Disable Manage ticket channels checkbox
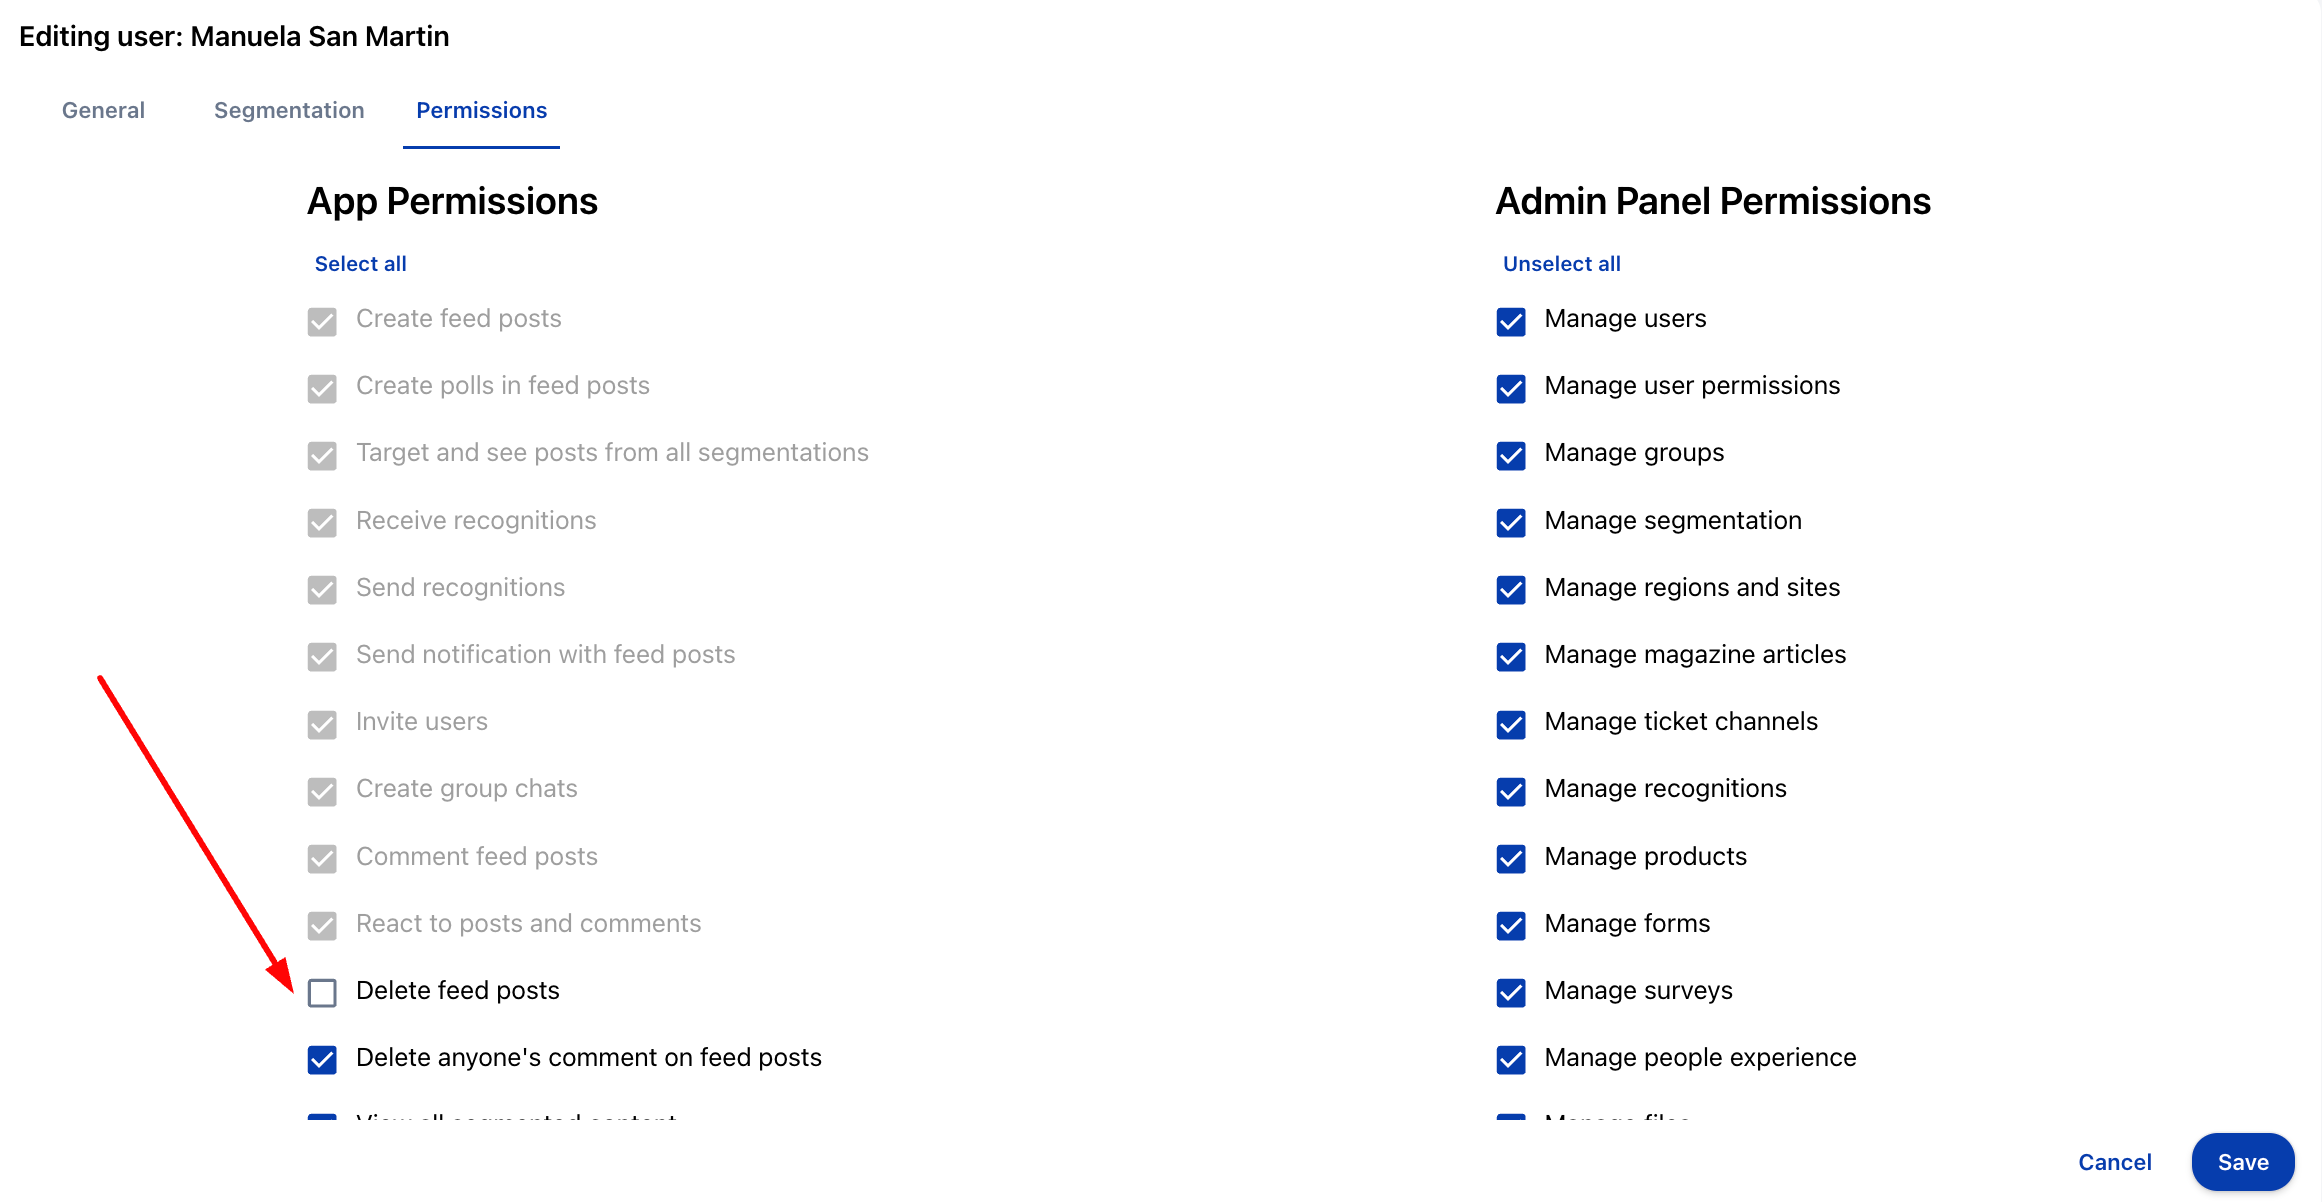 tap(1510, 723)
